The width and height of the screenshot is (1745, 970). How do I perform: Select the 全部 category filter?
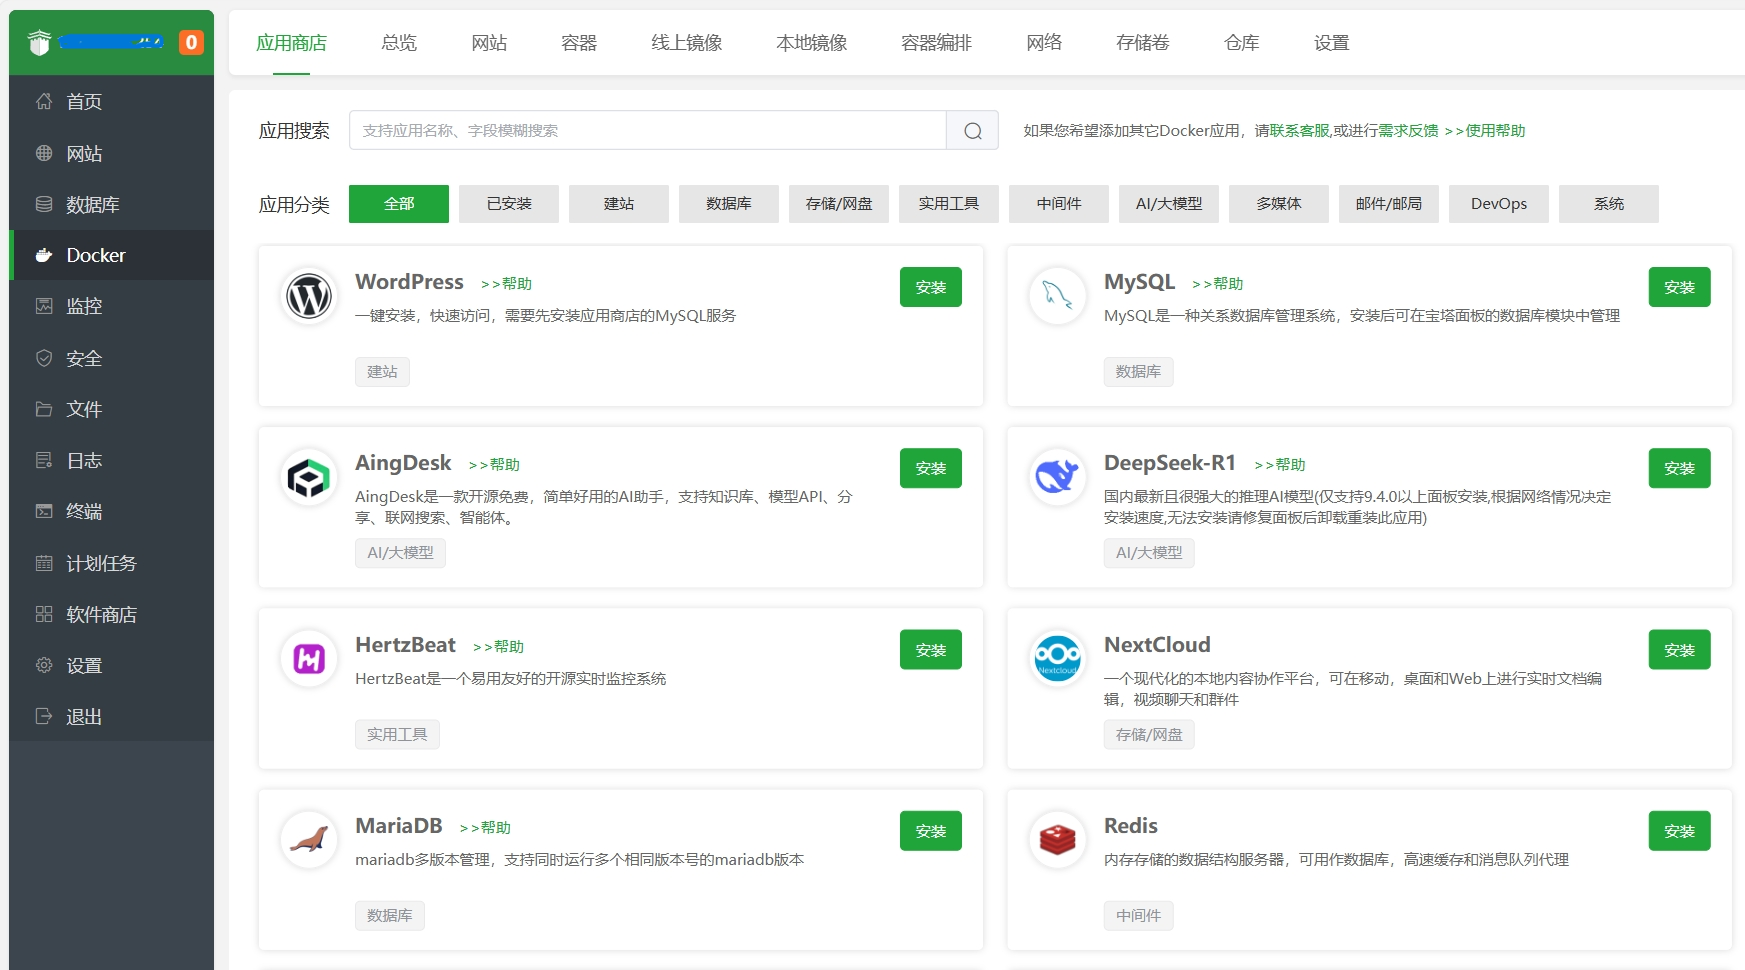(399, 204)
